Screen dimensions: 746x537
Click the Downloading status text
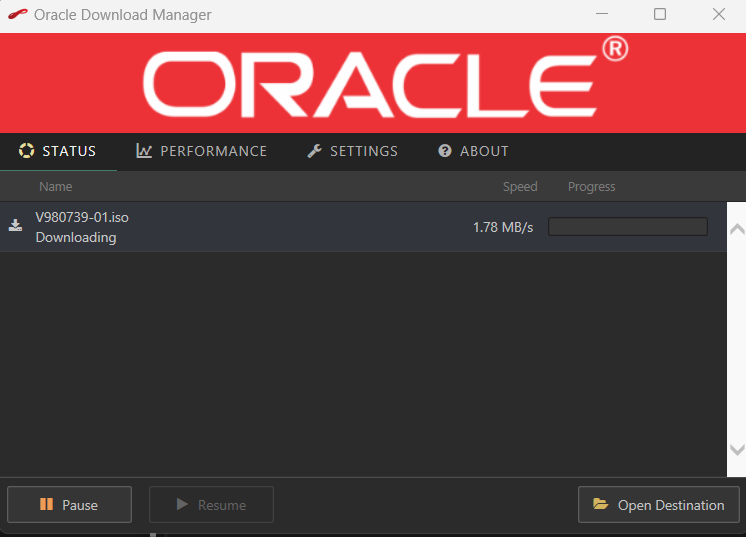pos(76,237)
